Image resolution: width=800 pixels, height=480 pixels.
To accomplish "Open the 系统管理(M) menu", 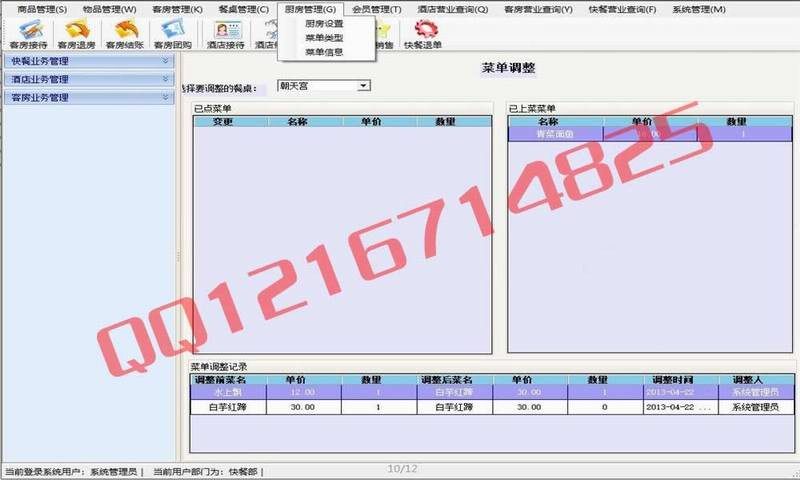I will [x=698, y=9].
